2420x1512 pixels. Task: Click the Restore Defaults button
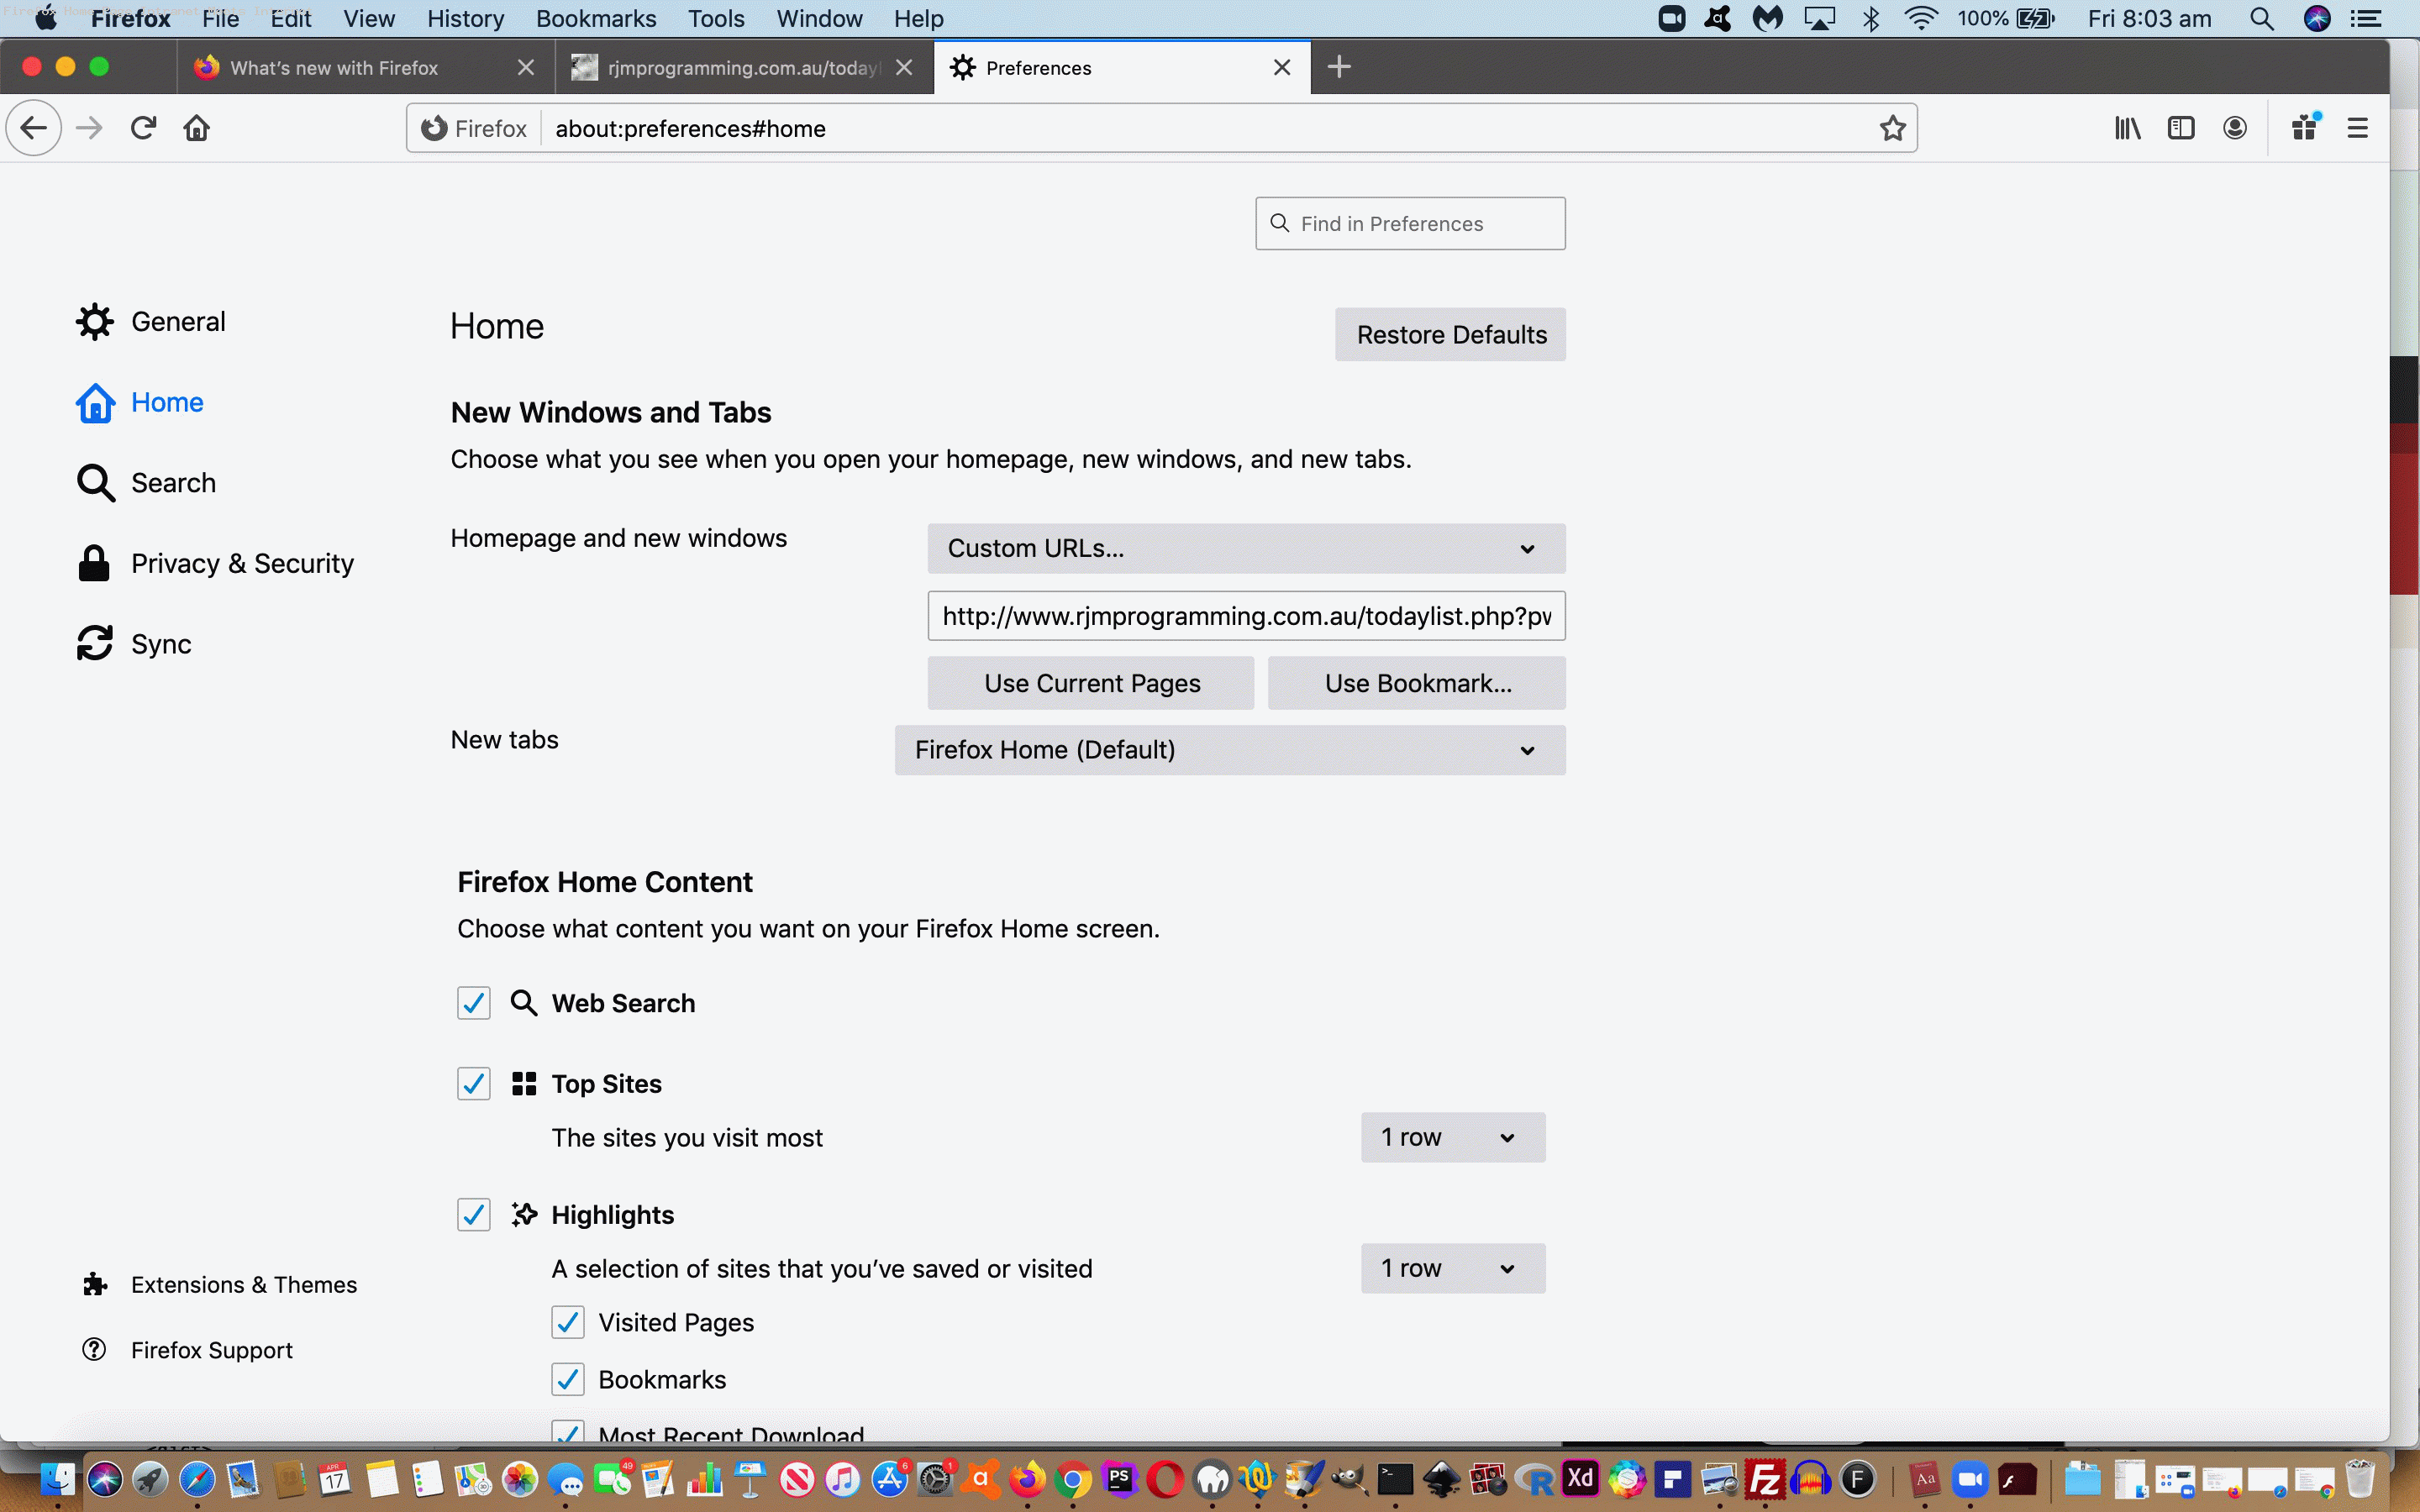click(1450, 335)
